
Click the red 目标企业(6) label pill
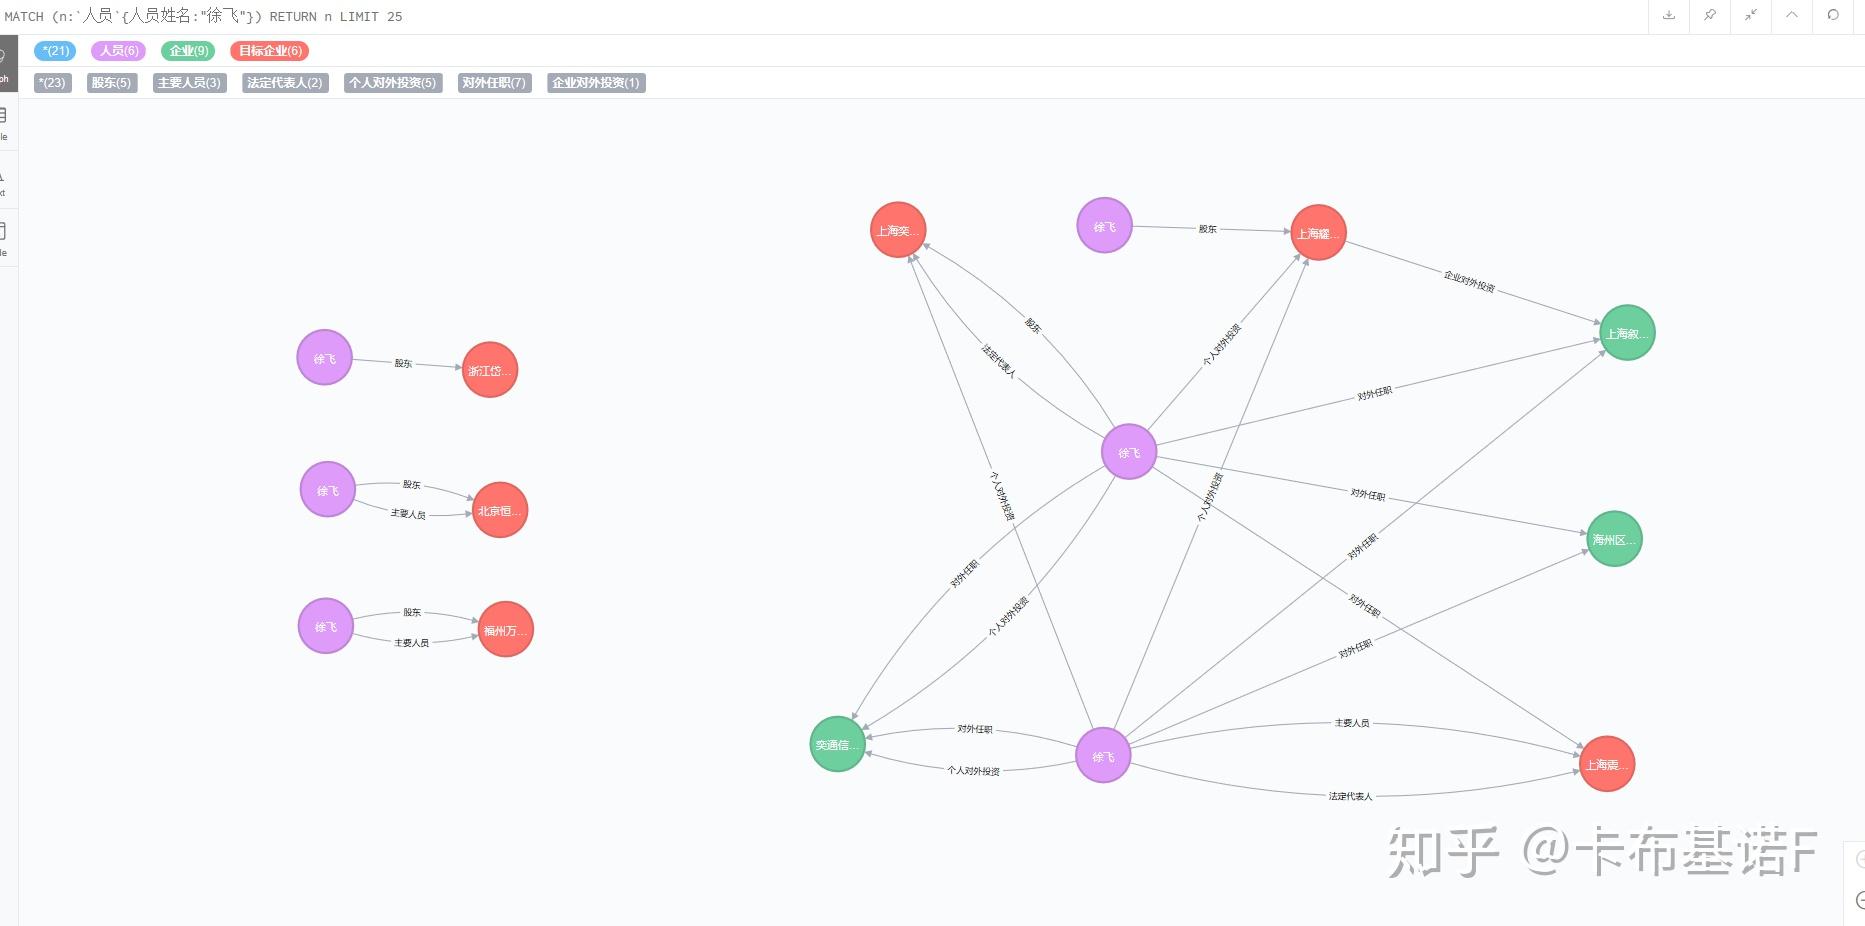pyautogui.click(x=270, y=51)
